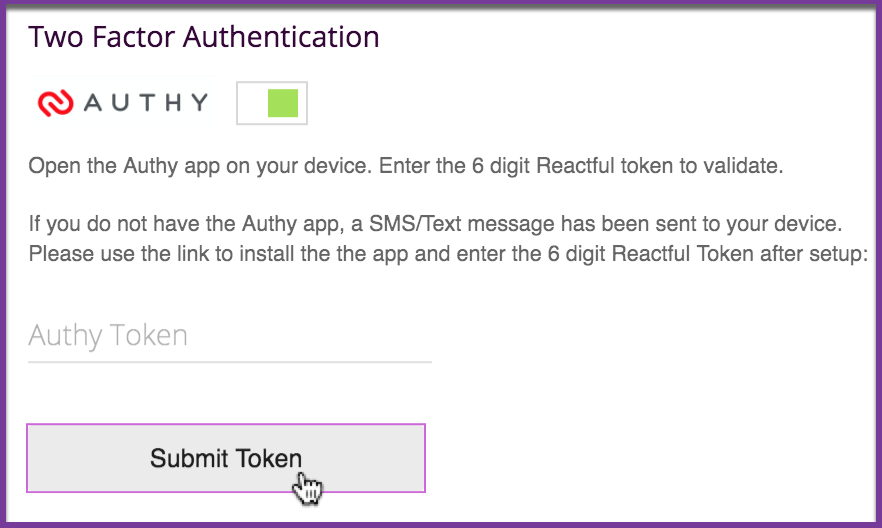
Task: Click the word "link" in the install instructions
Action: point(218,253)
